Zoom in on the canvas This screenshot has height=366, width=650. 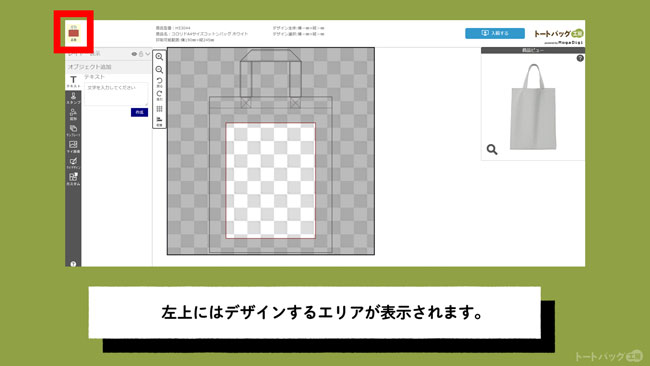click(159, 57)
